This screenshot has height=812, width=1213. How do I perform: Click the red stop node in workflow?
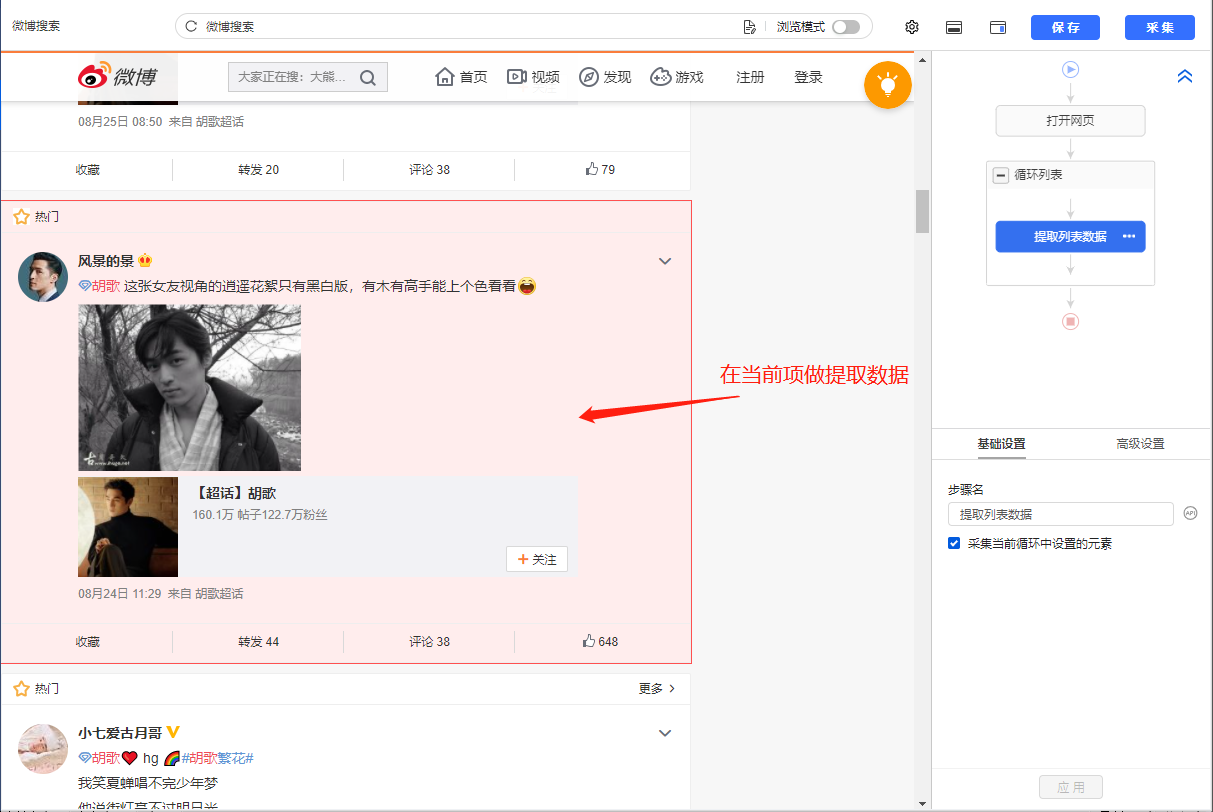1070,321
